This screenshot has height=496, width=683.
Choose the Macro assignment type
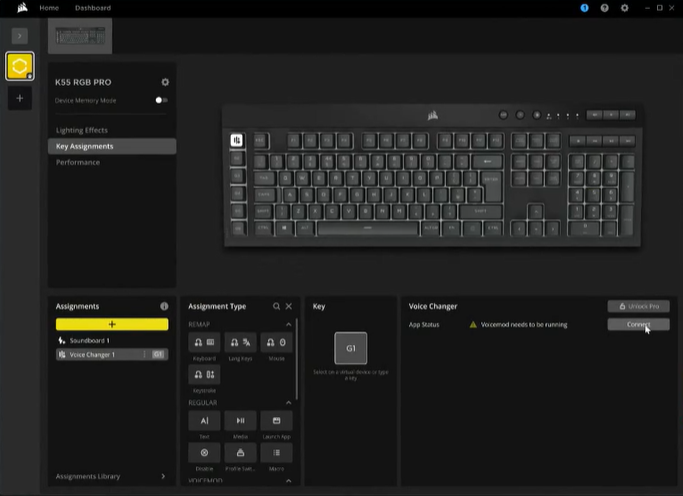[277, 453]
